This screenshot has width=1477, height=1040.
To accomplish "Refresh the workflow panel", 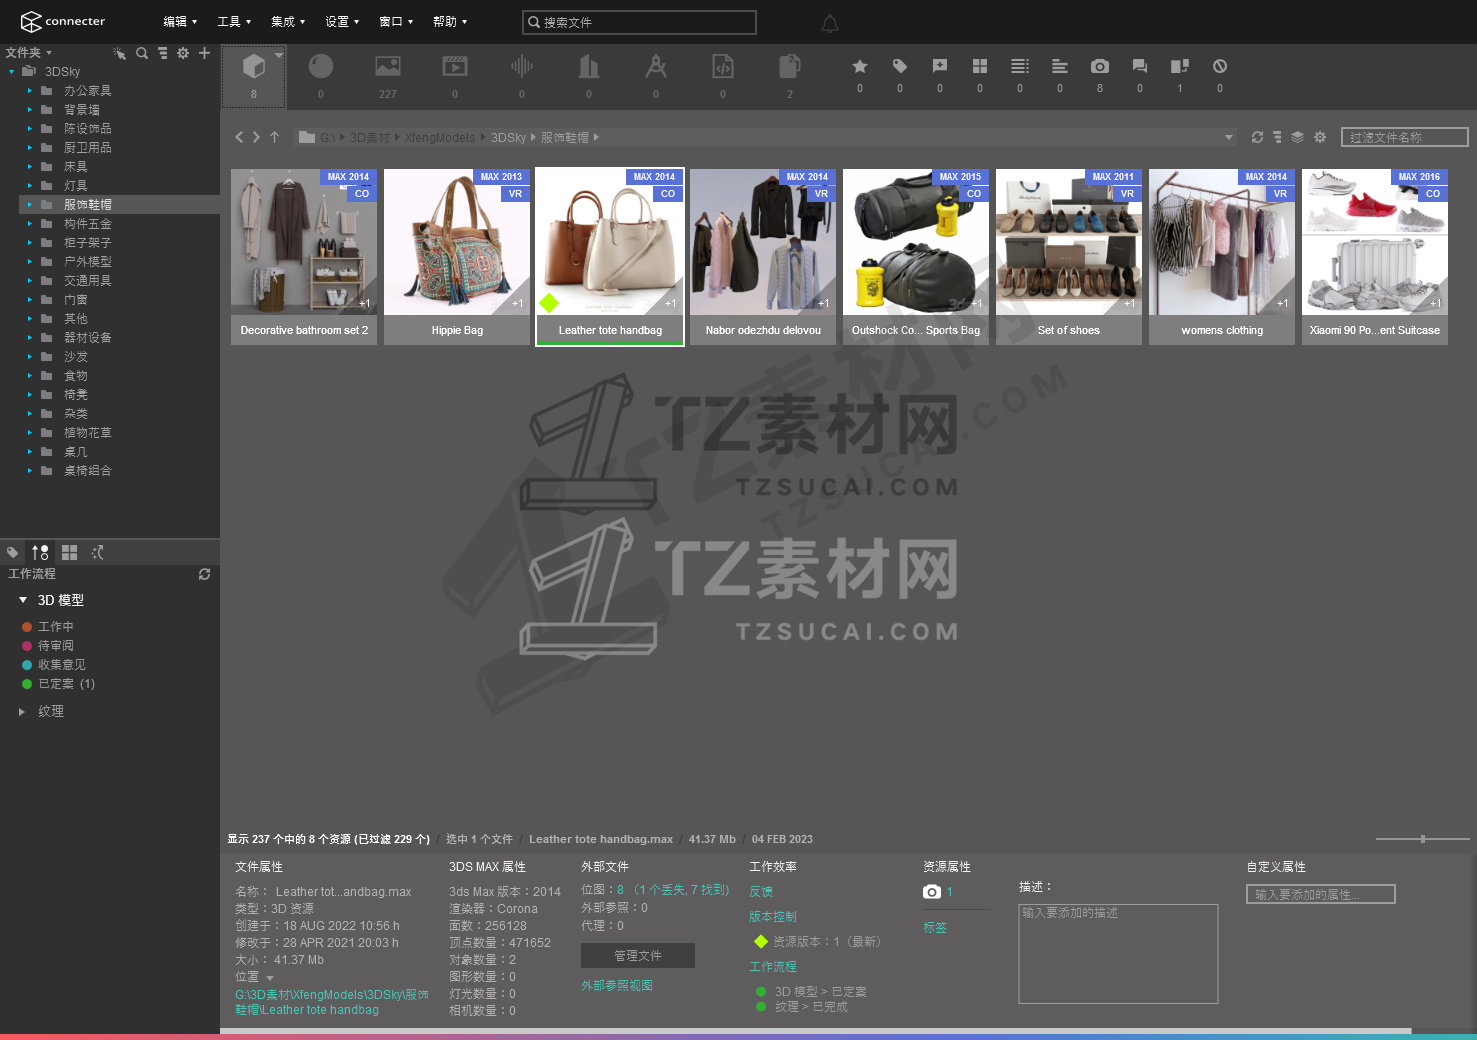I will tap(204, 574).
